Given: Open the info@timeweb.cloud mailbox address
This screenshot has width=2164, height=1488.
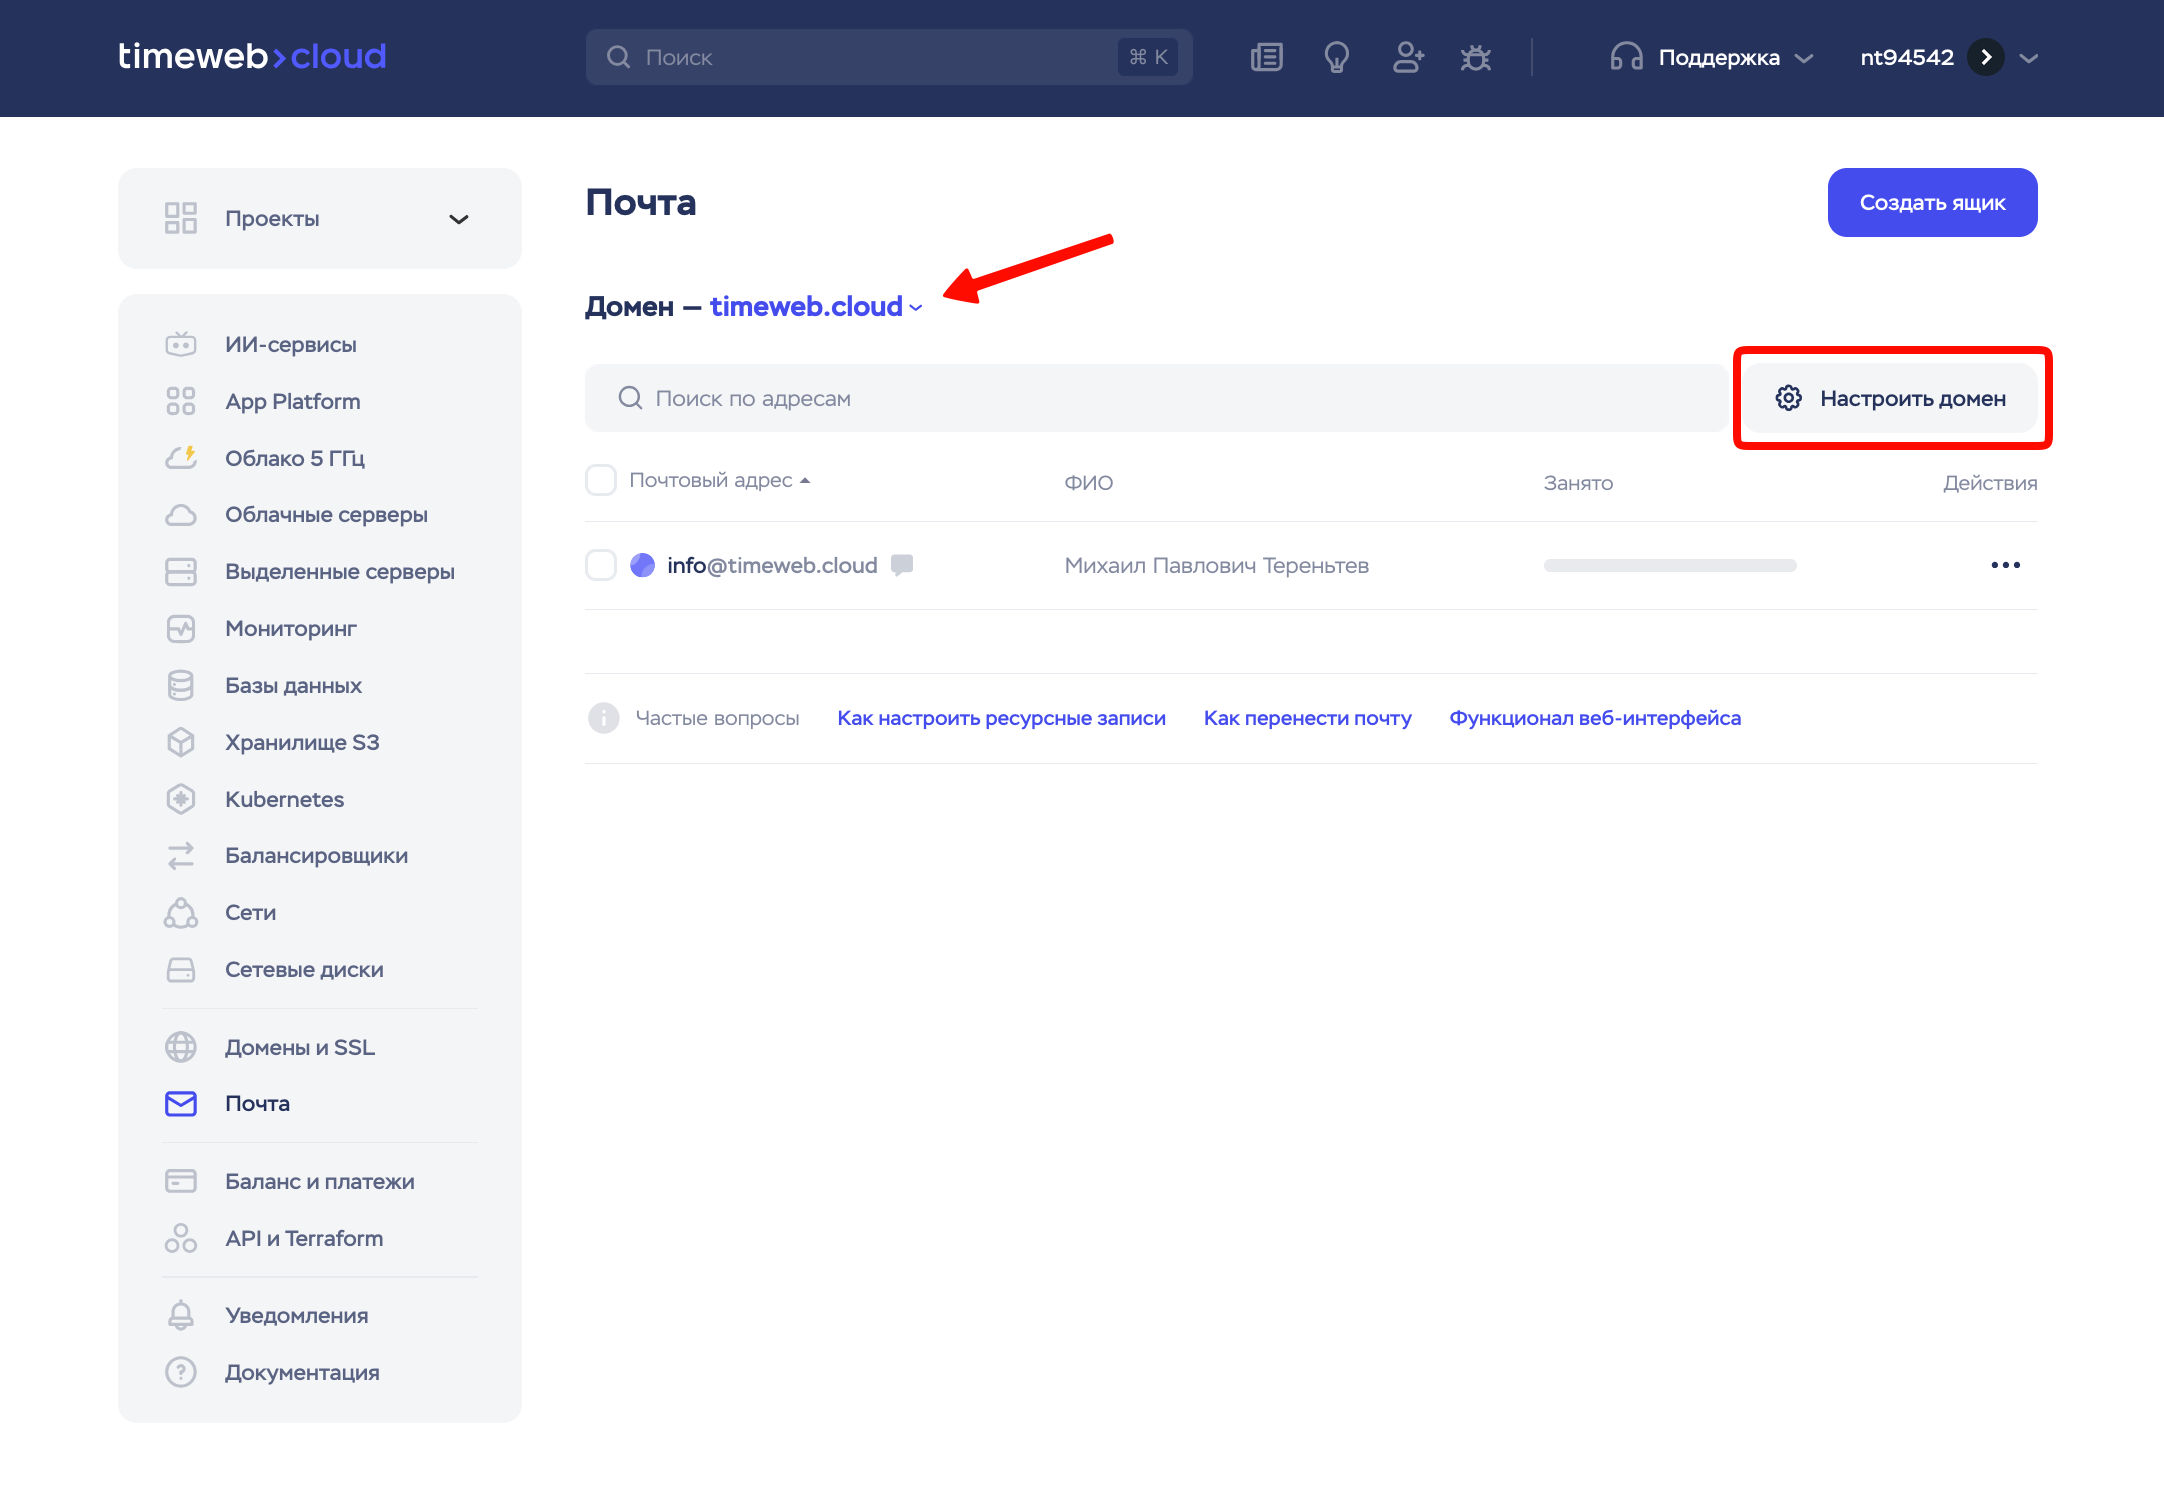Looking at the screenshot, I should pyautogui.click(x=772, y=565).
